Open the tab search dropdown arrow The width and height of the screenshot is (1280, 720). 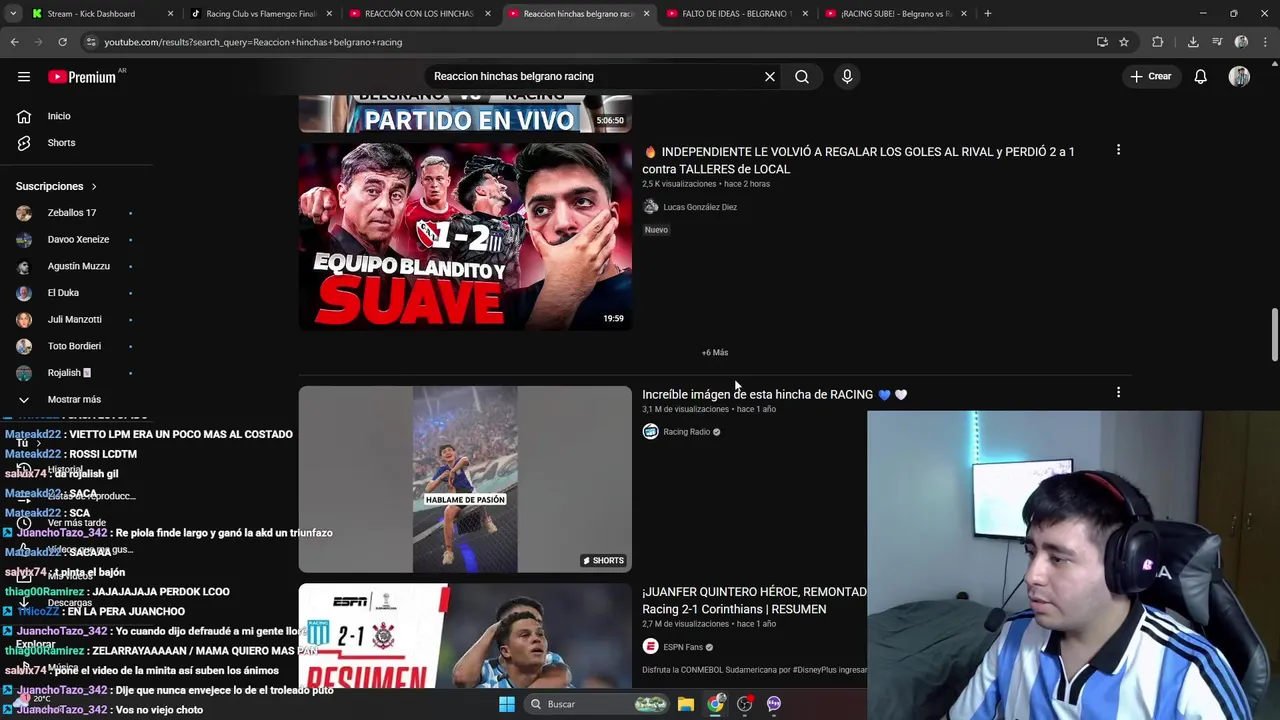(x=13, y=14)
